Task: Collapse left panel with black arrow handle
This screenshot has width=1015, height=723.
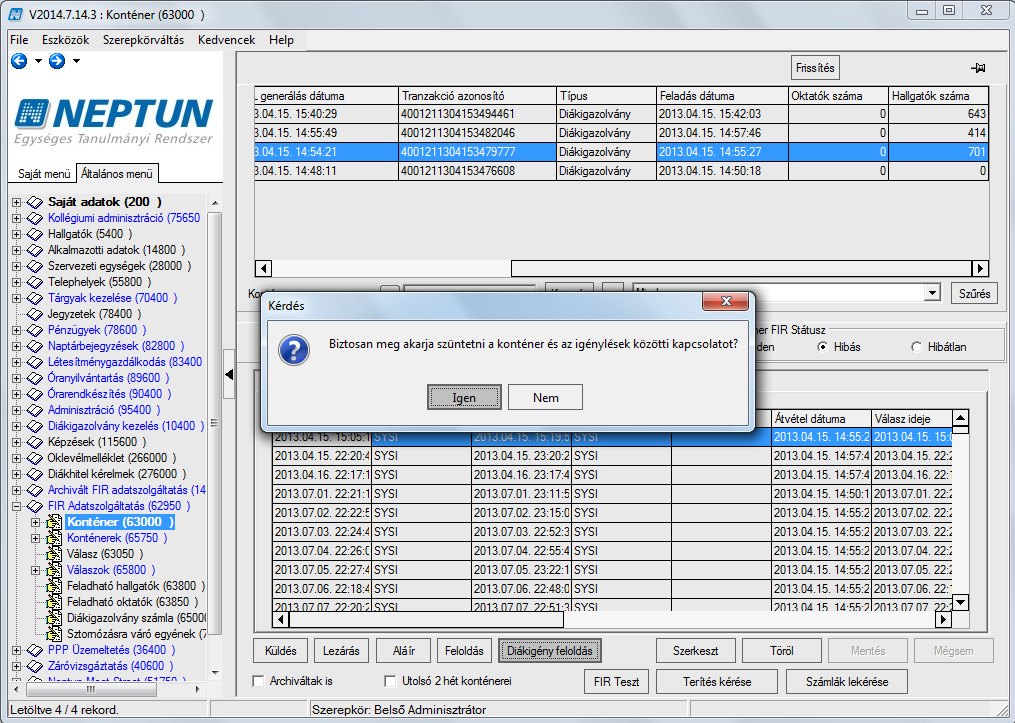Action: pyautogui.click(x=229, y=374)
